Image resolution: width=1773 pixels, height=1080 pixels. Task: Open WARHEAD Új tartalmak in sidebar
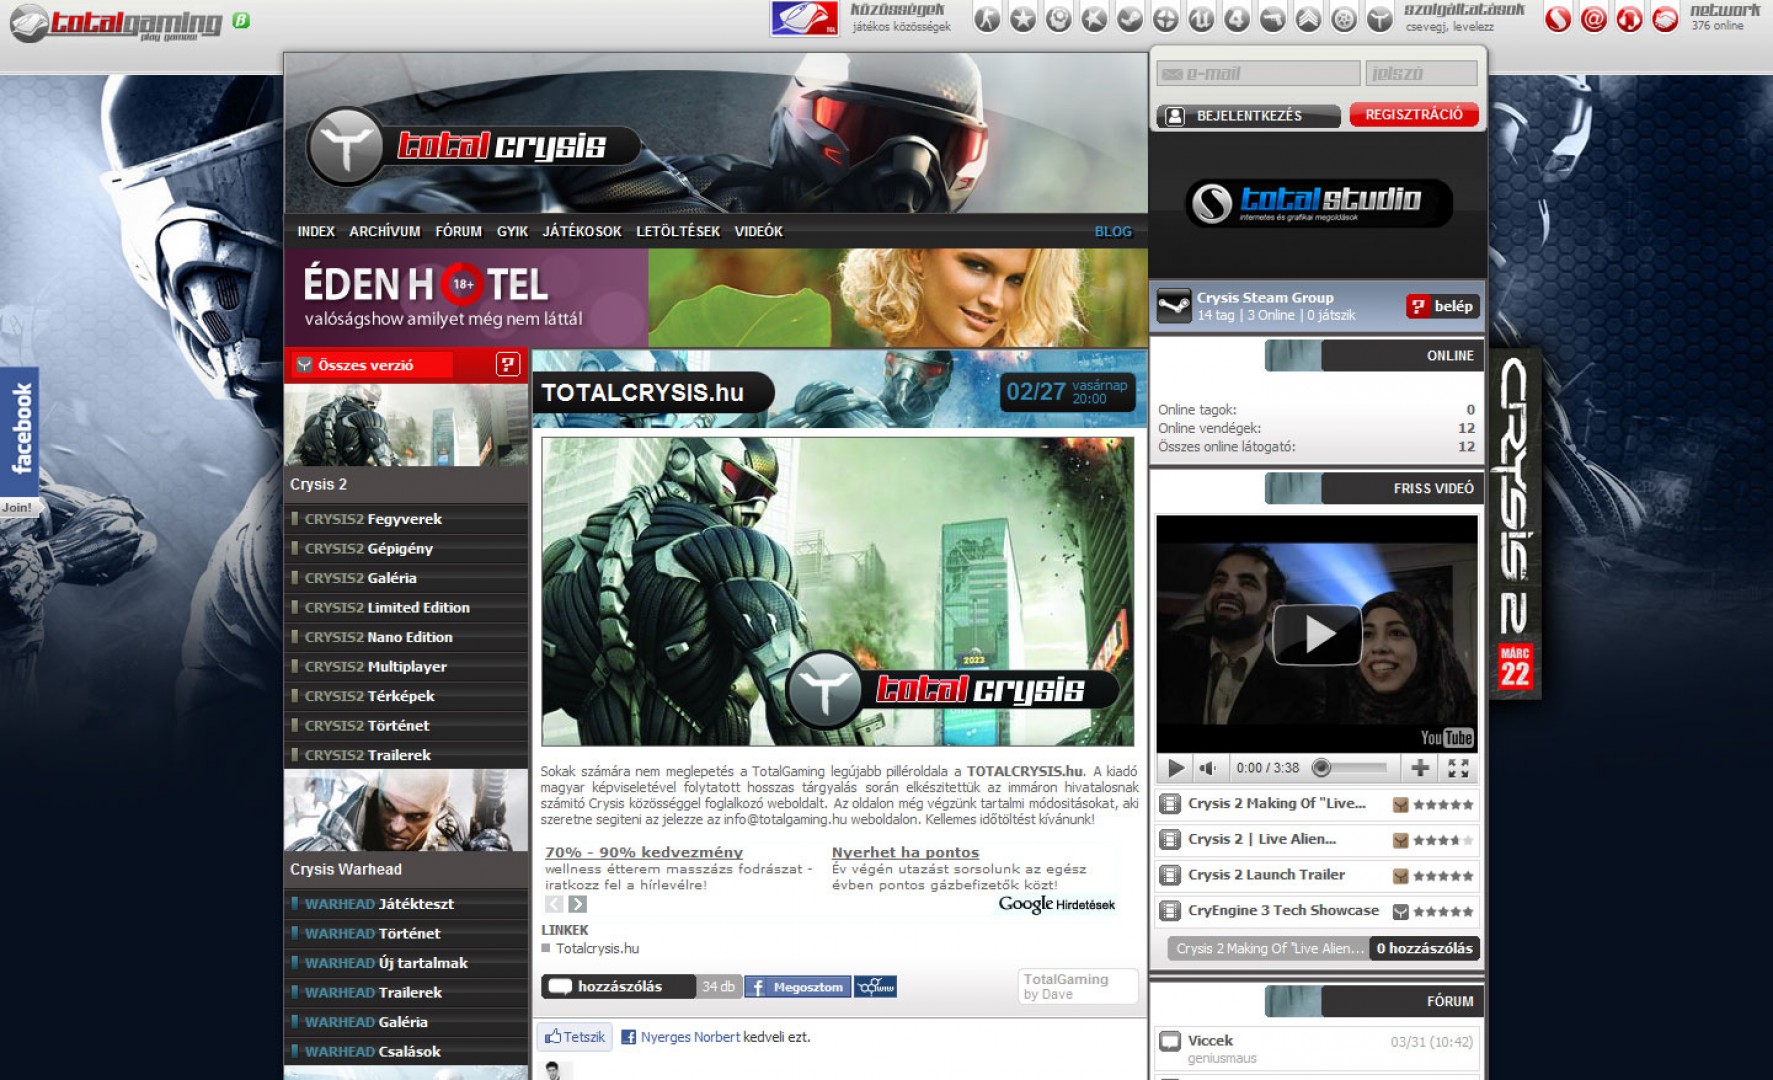click(x=406, y=963)
